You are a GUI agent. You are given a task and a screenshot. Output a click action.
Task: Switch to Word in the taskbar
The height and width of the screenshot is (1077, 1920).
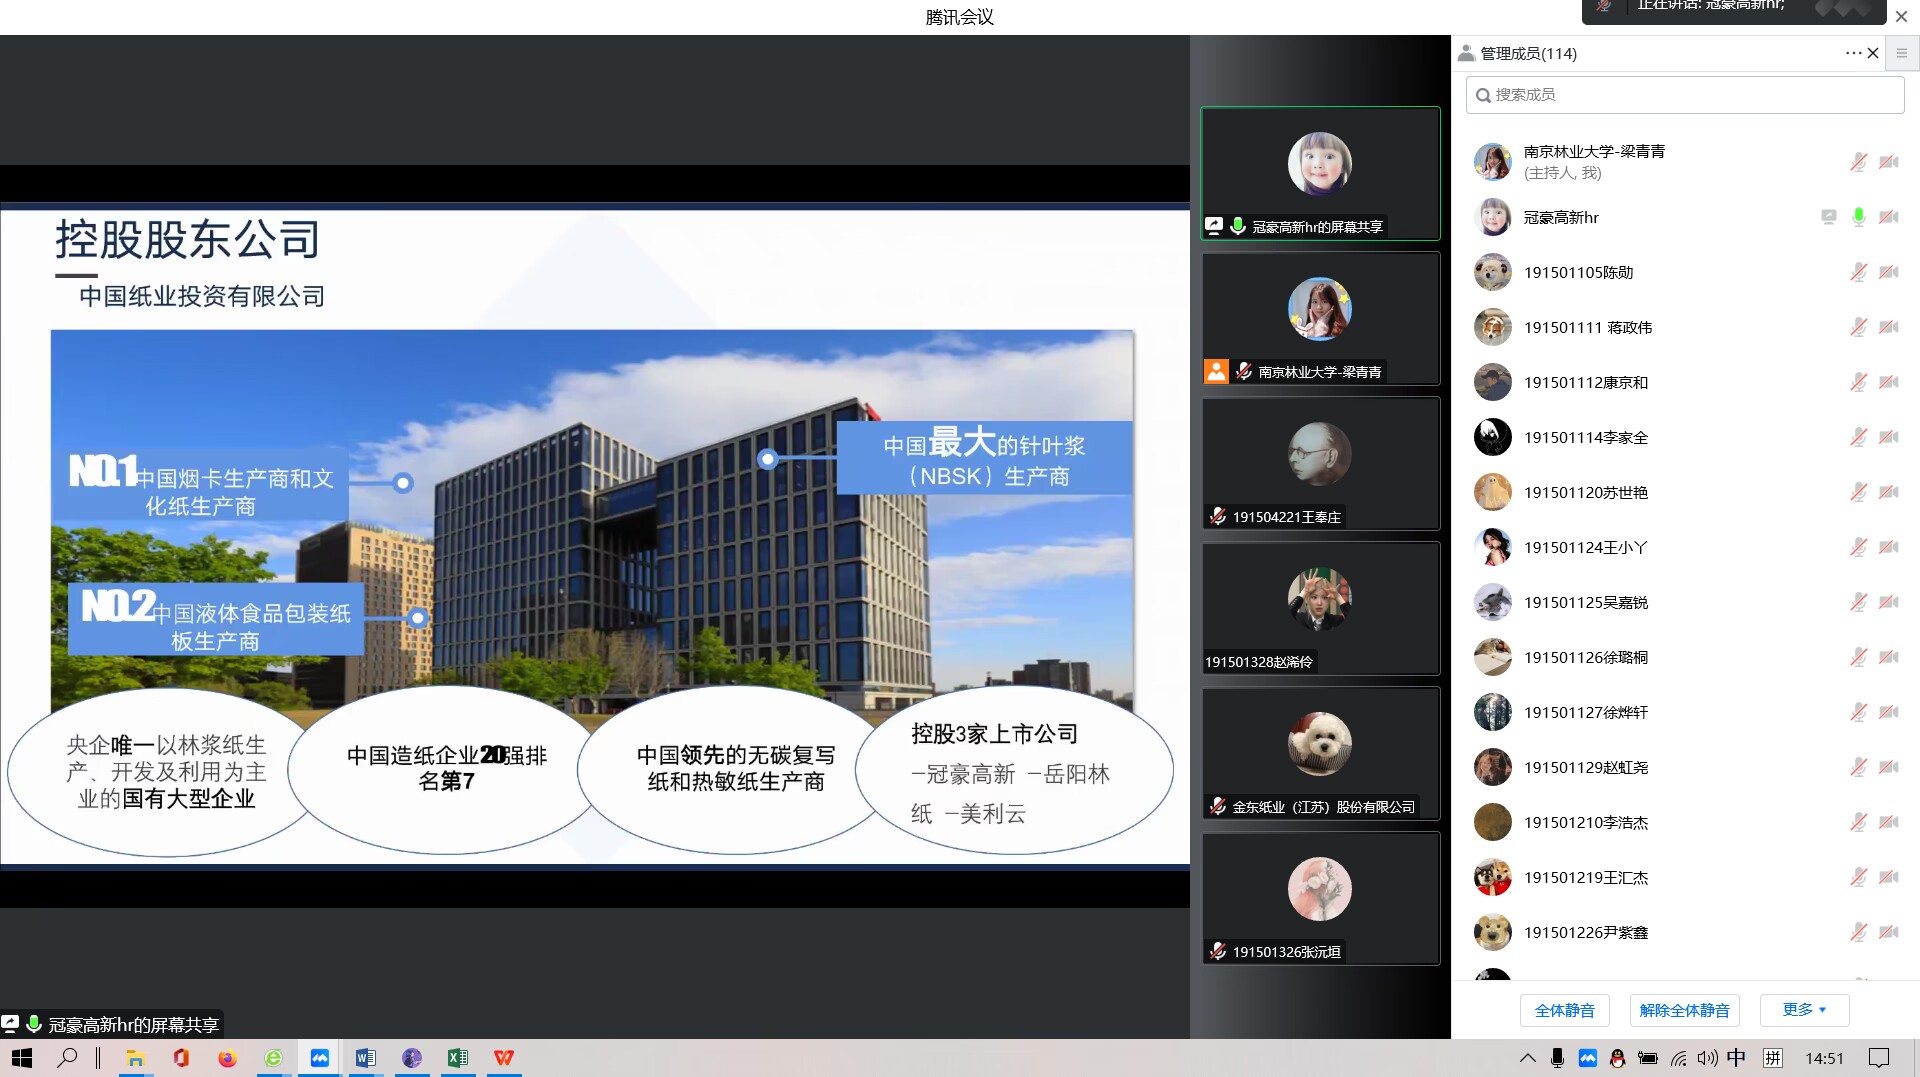(x=365, y=1058)
